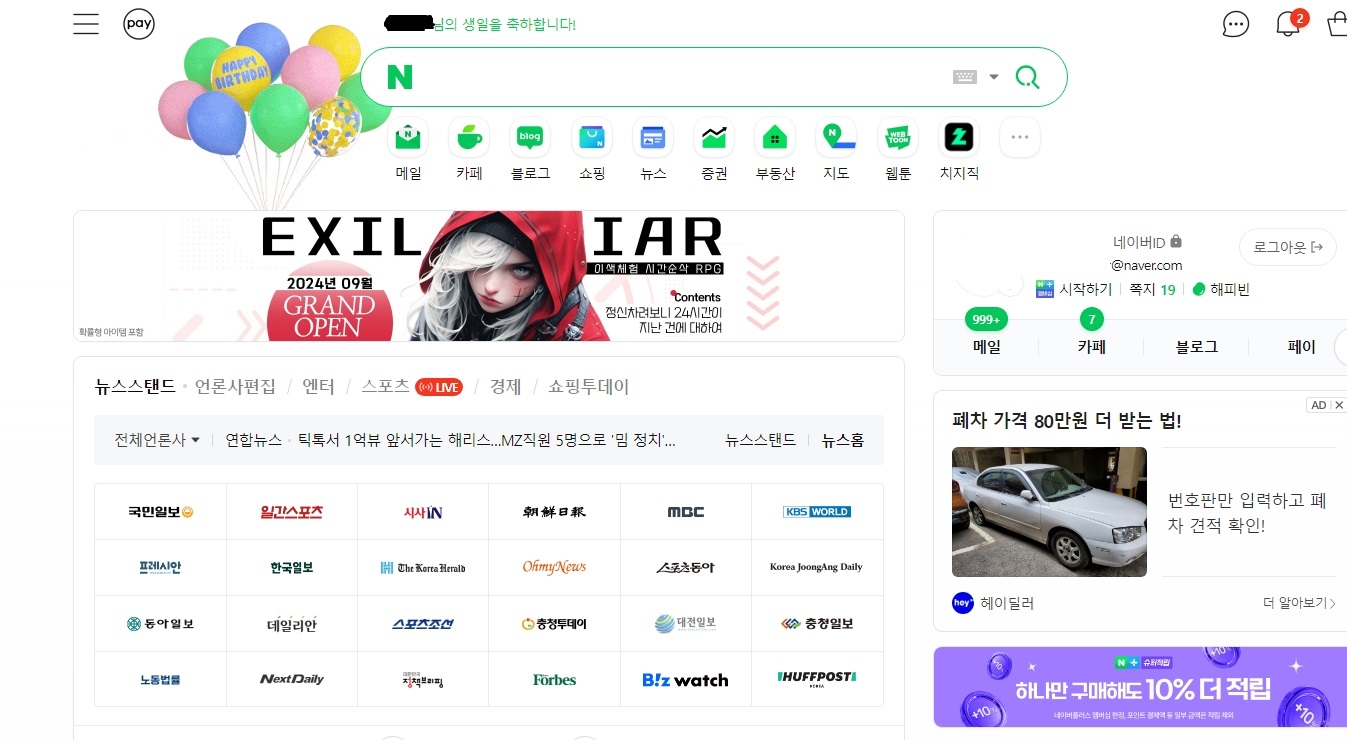Open the Korea JoongAng Daily logo
The image size is (1347, 740).
pyautogui.click(x=817, y=568)
